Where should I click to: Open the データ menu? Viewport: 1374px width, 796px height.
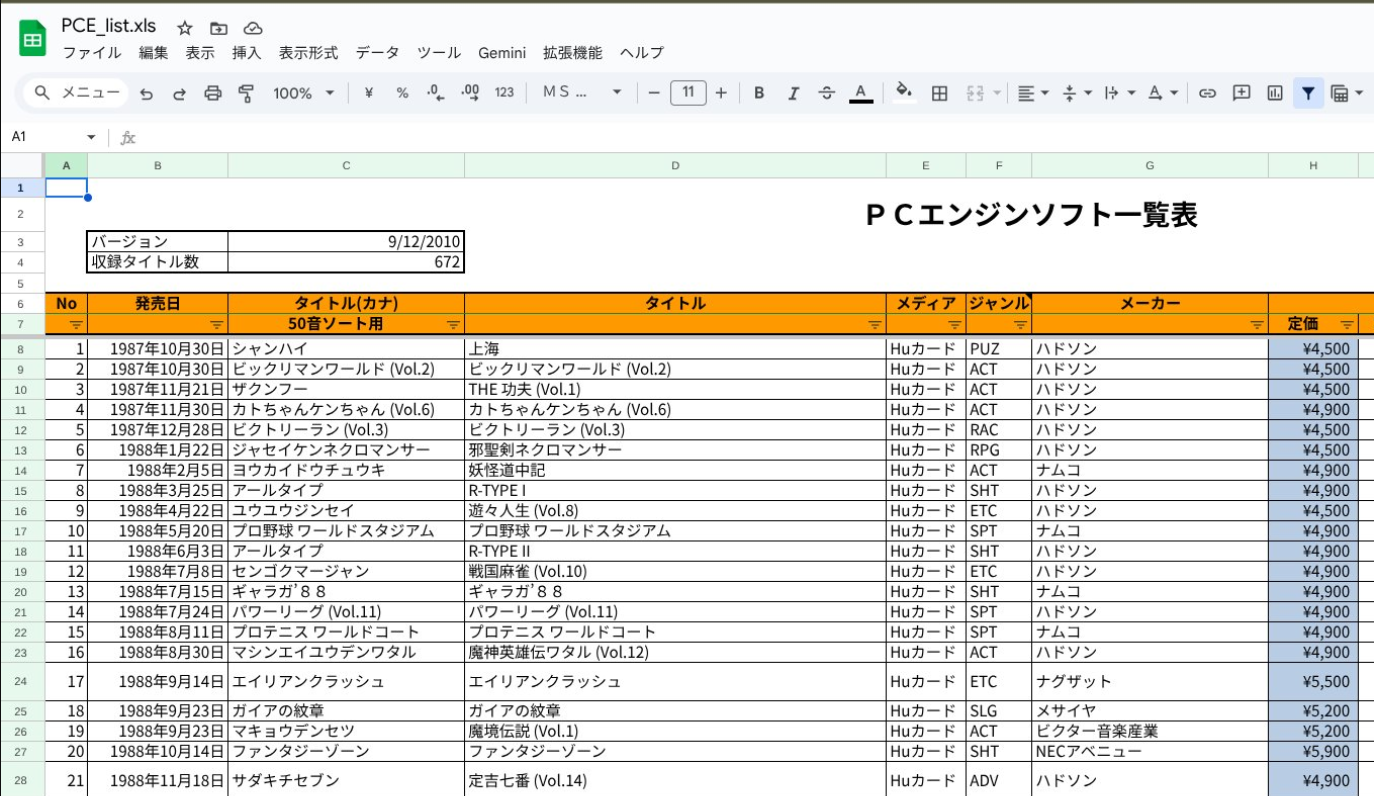coord(377,53)
